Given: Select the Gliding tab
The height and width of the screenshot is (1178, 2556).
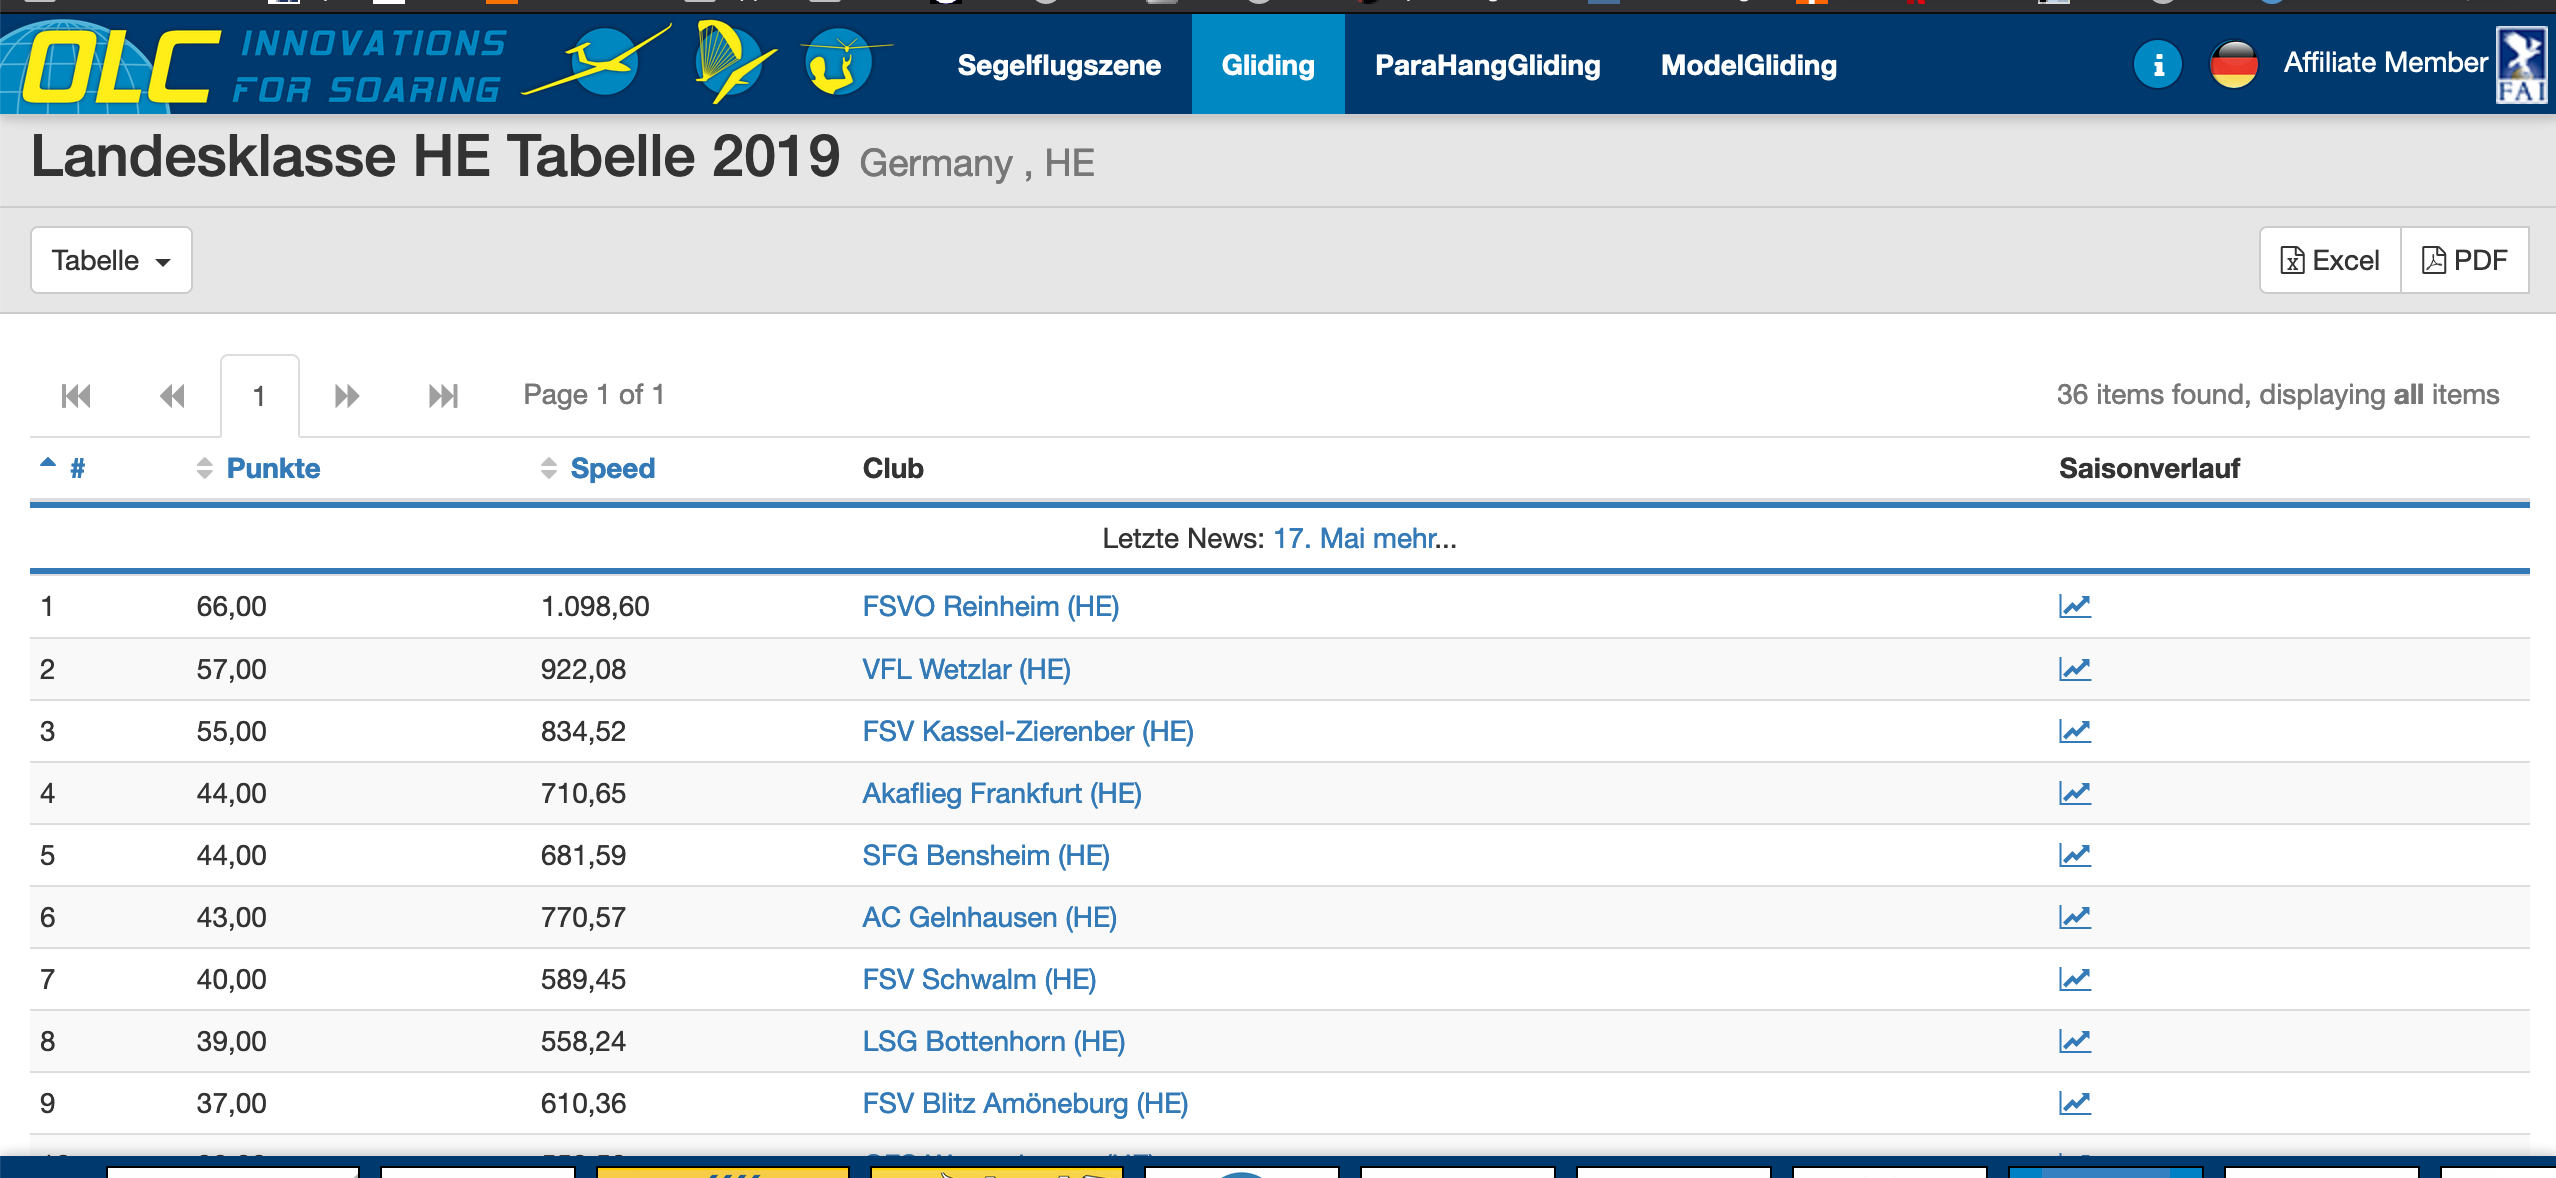Looking at the screenshot, I should click(1268, 65).
